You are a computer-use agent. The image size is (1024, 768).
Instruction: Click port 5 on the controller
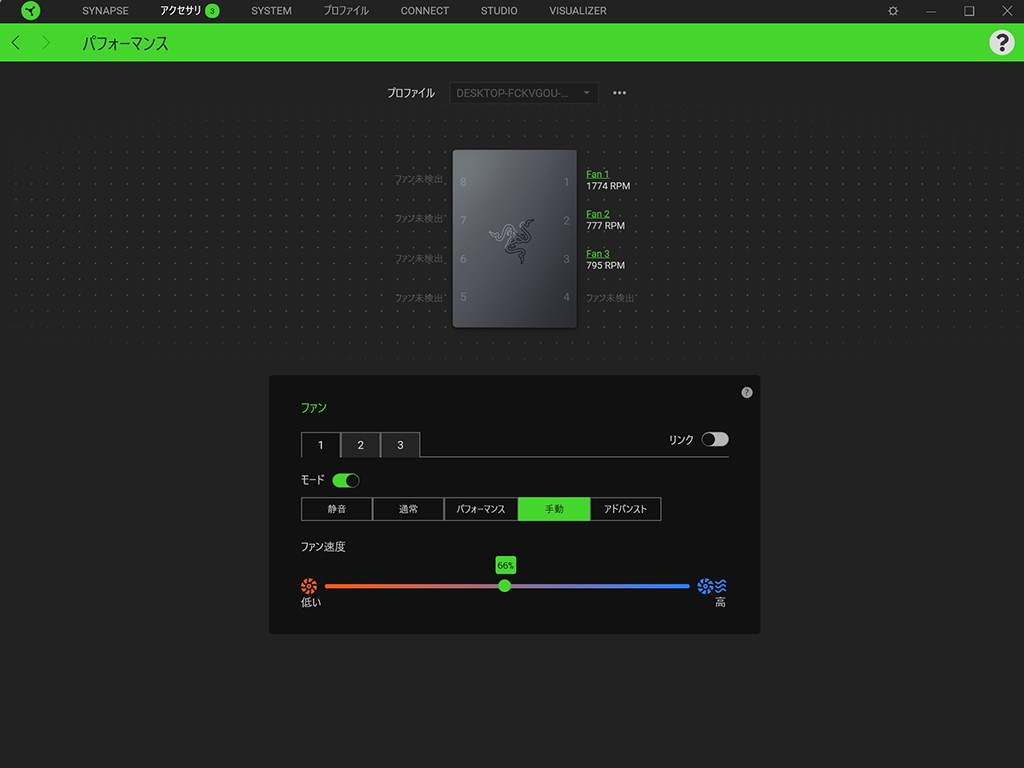(x=463, y=297)
